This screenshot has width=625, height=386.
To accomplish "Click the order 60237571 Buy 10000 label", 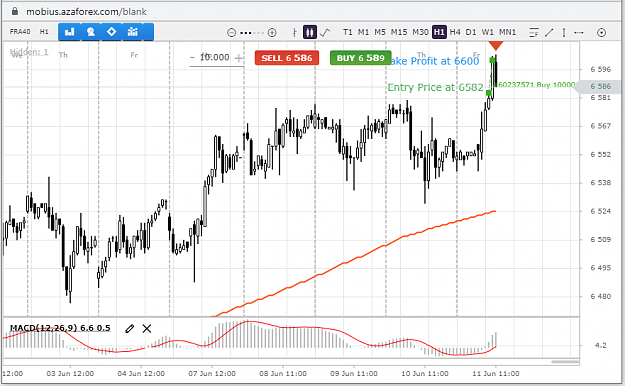I will coord(537,85).
